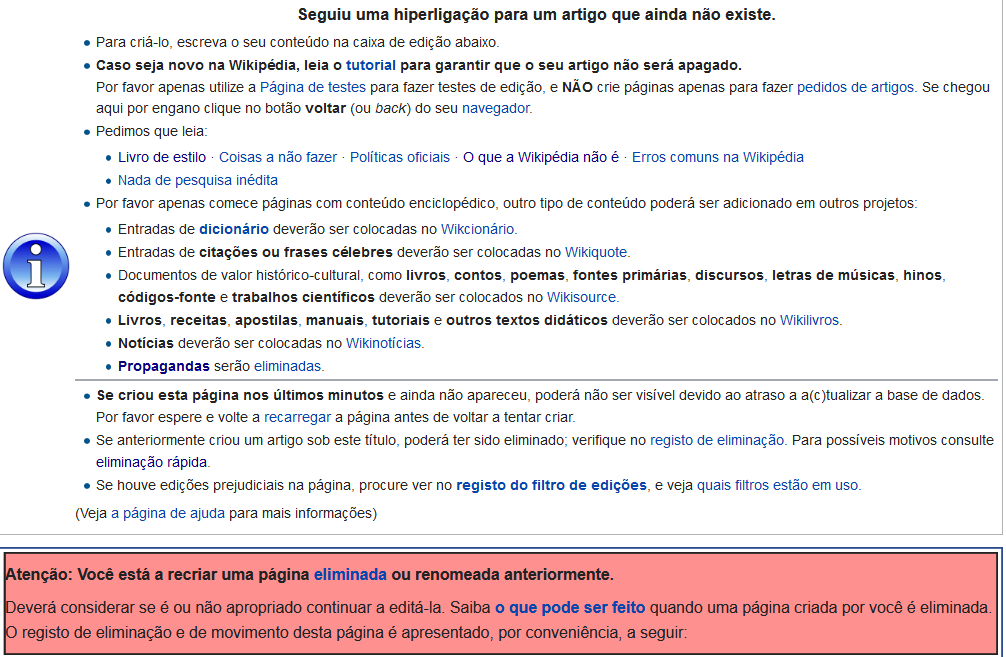Click heading Seguiu uma hiperligação para um artigo
This screenshot has height=657, width=1006.
click(536, 15)
